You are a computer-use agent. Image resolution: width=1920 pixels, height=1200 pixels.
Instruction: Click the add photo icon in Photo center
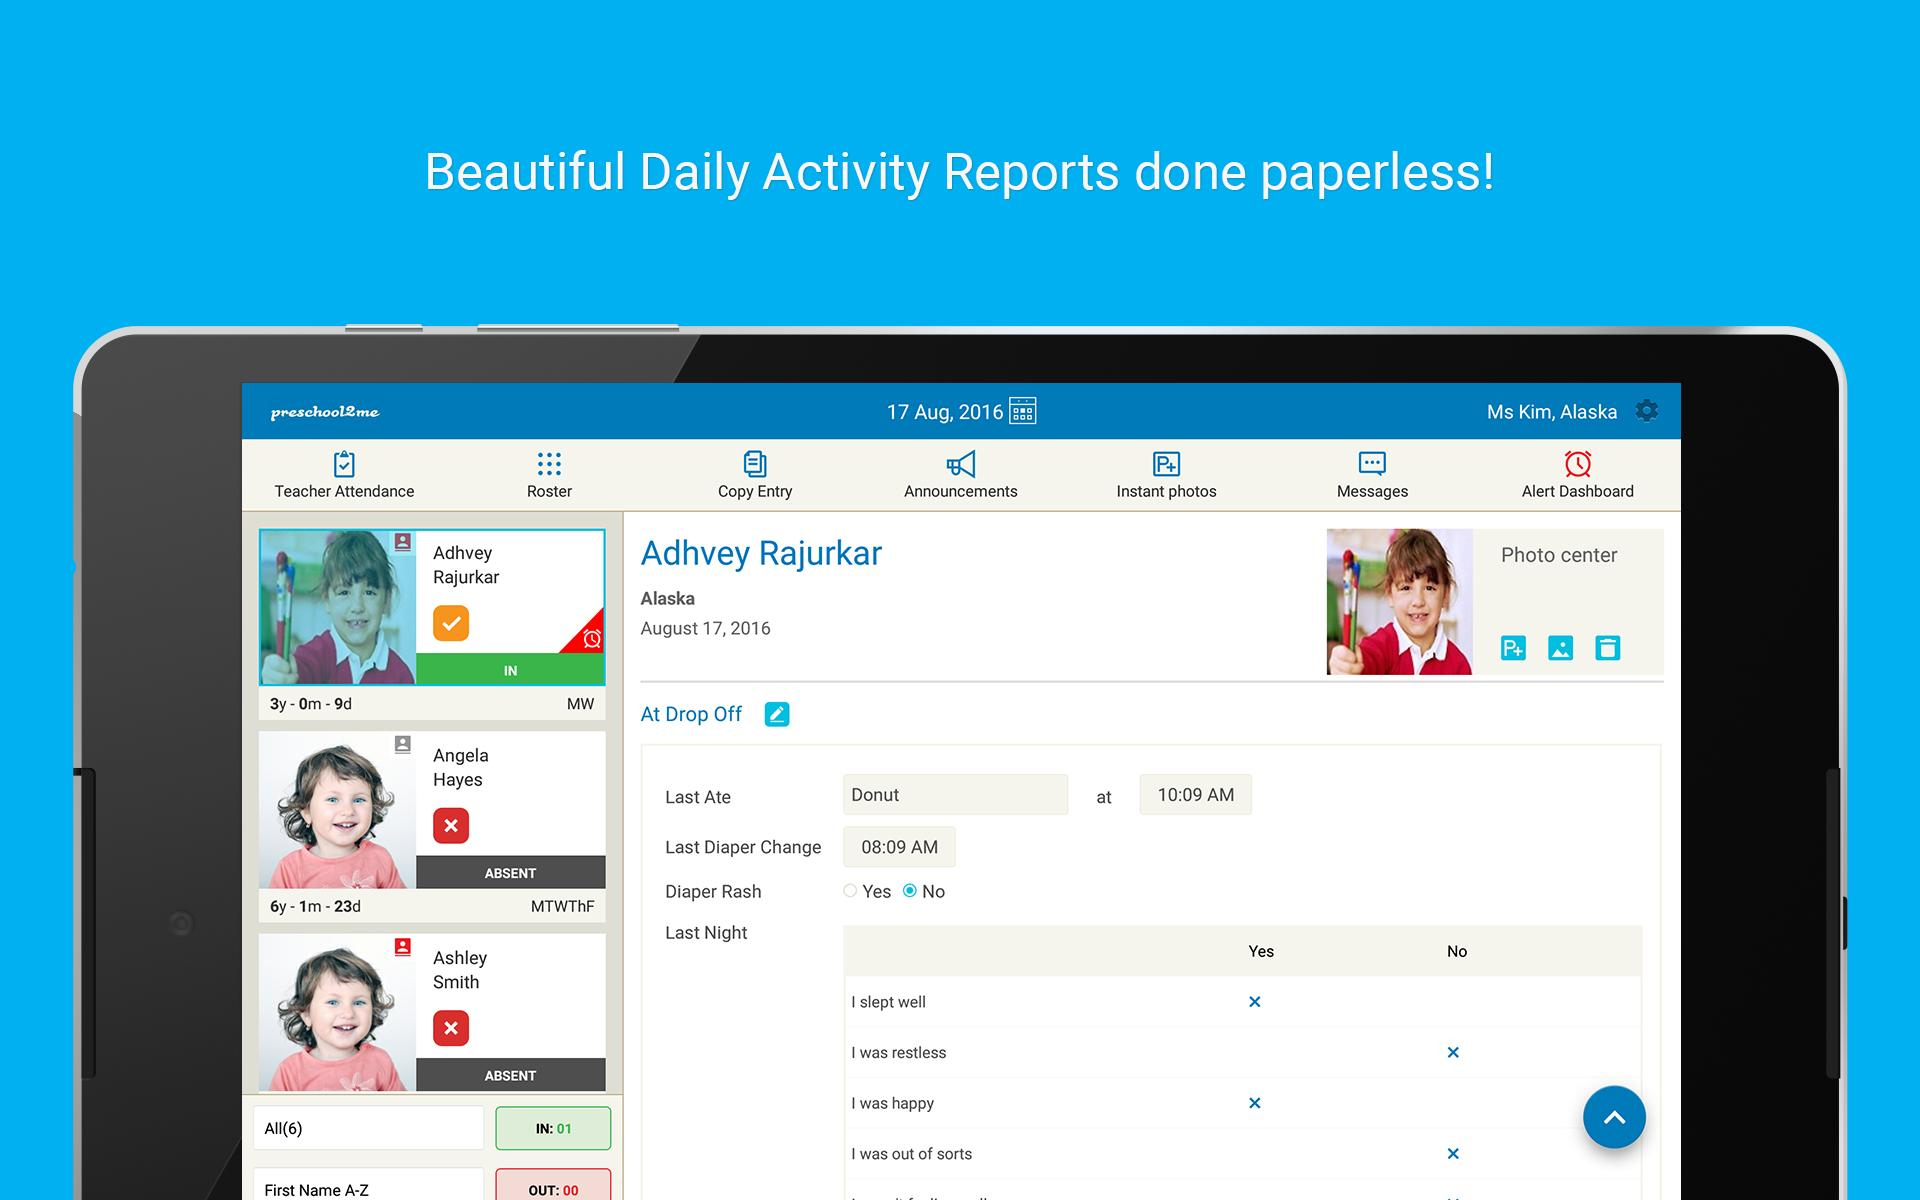(x=1513, y=648)
